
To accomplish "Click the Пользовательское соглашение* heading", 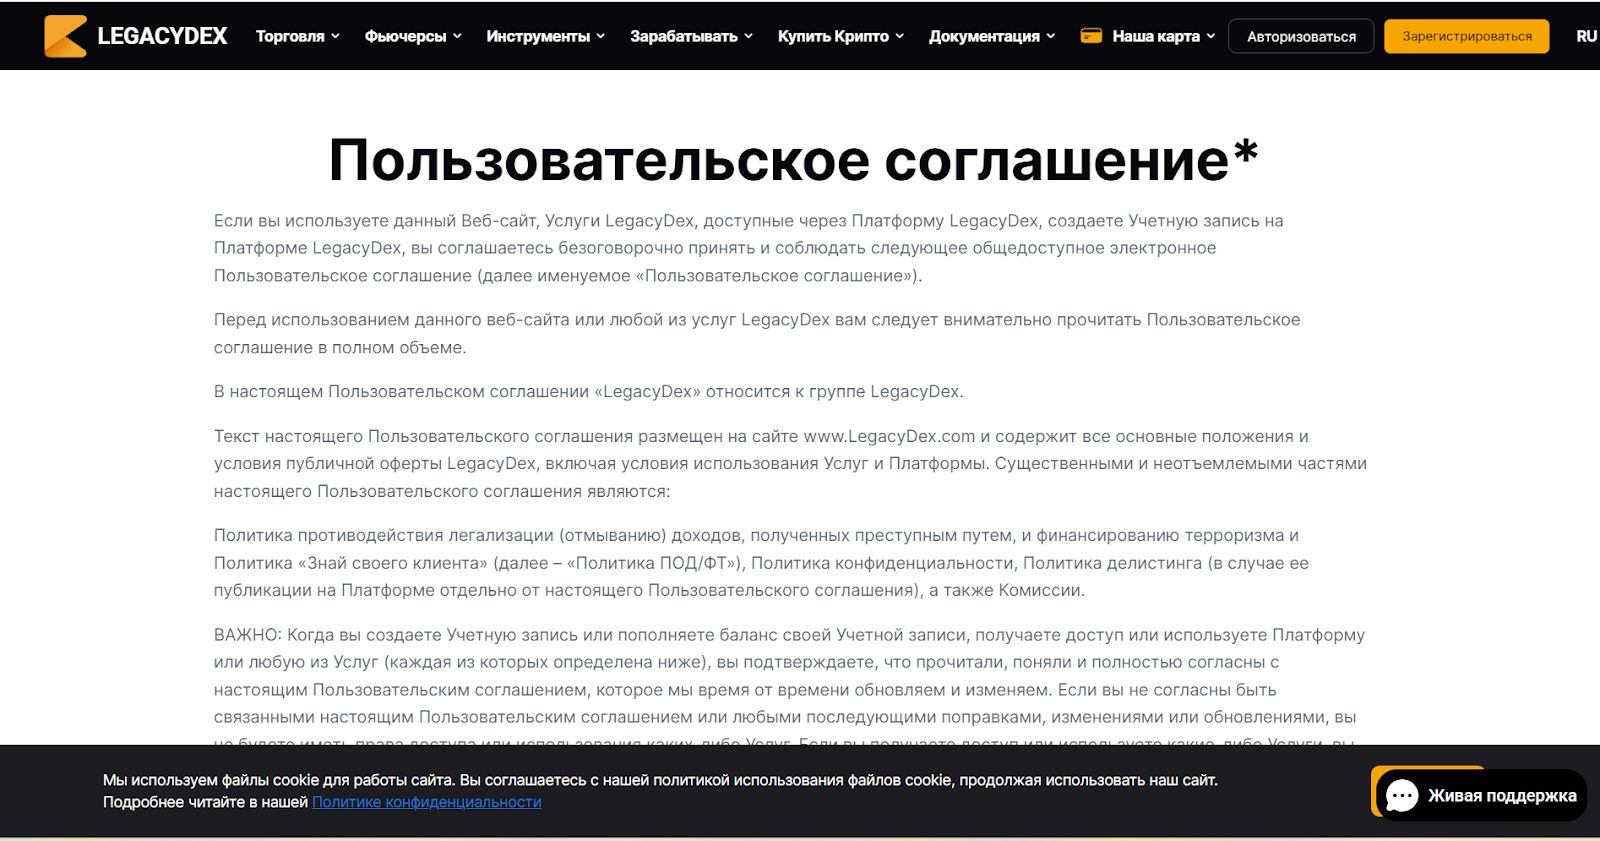I will tap(793, 160).
